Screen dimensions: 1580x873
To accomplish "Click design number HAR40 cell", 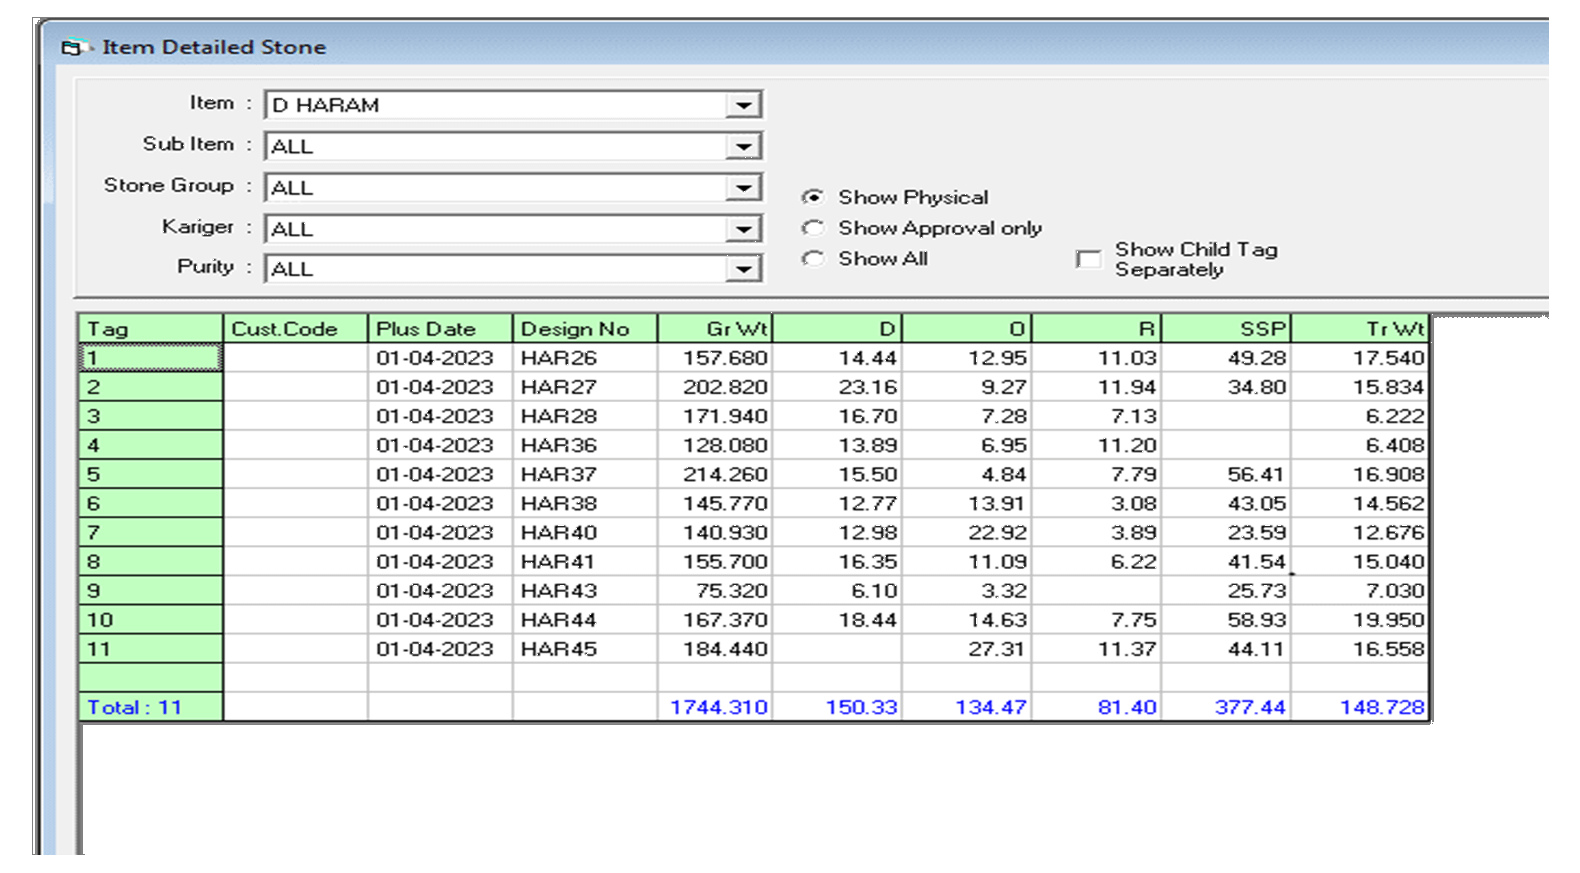I will [586, 532].
